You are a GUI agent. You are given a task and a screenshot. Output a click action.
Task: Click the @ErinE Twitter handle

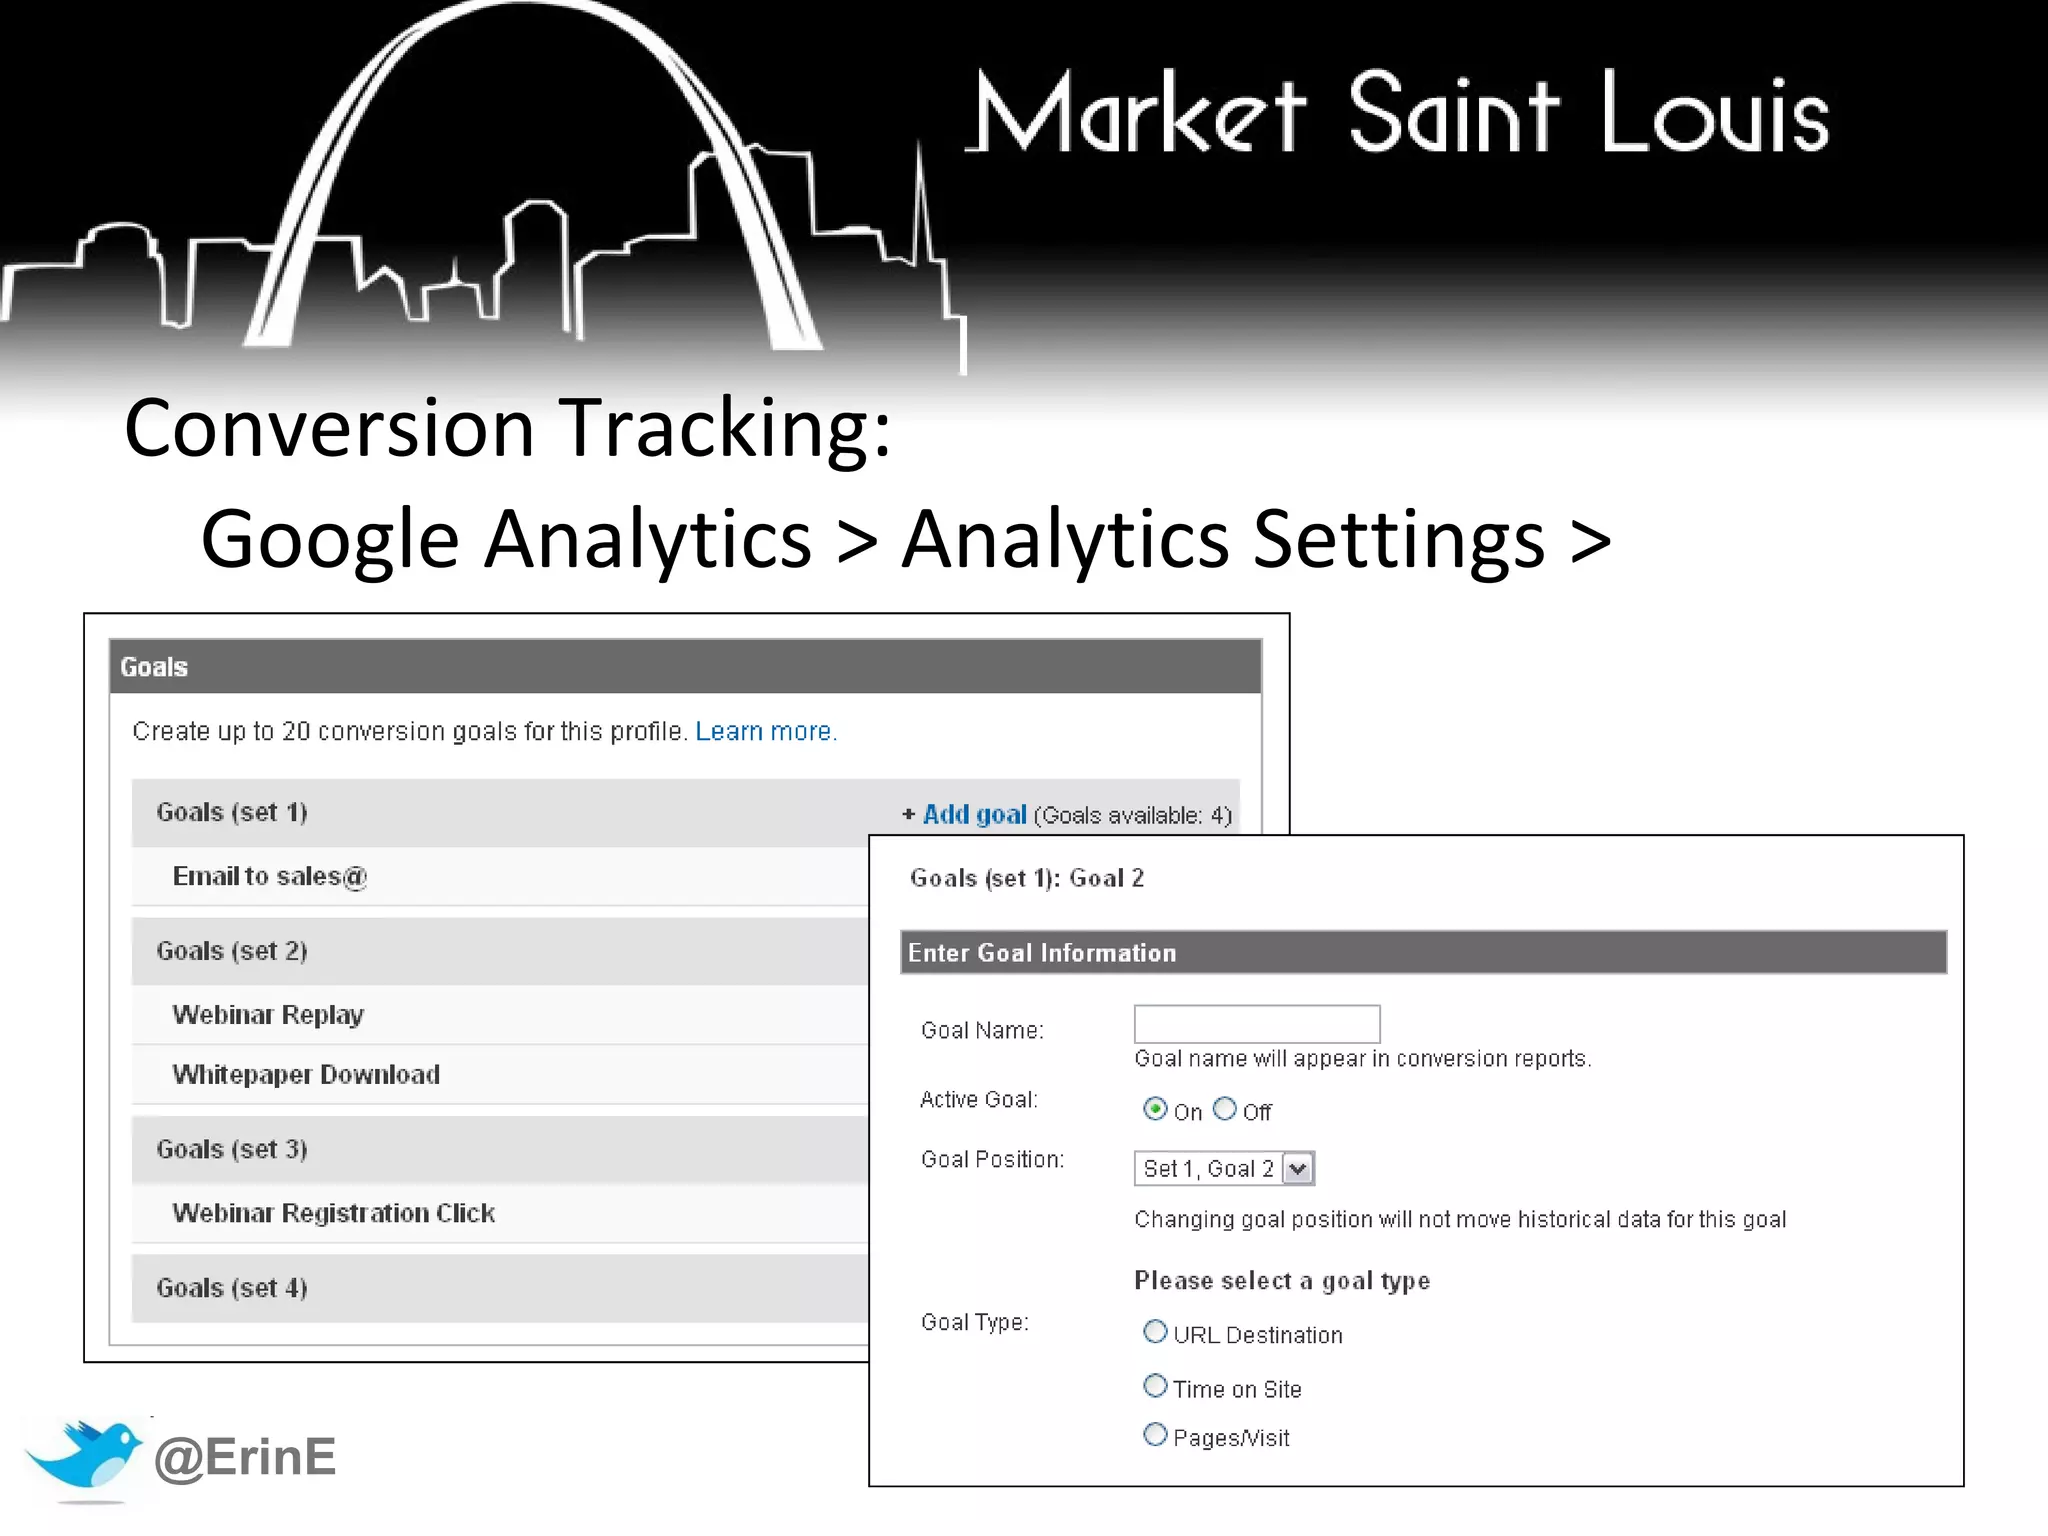click(245, 1457)
